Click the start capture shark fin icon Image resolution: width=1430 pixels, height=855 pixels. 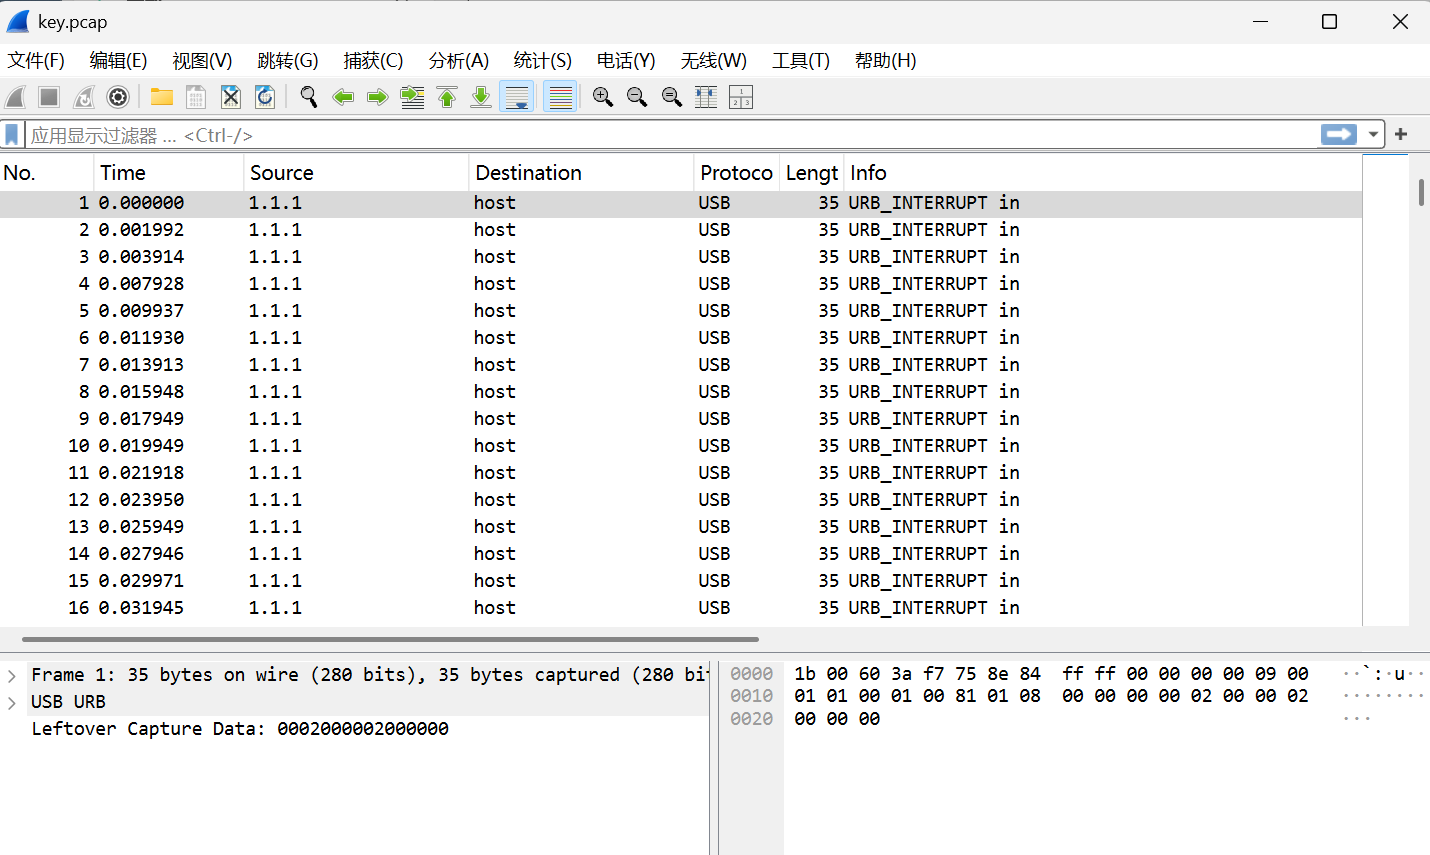point(16,97)
